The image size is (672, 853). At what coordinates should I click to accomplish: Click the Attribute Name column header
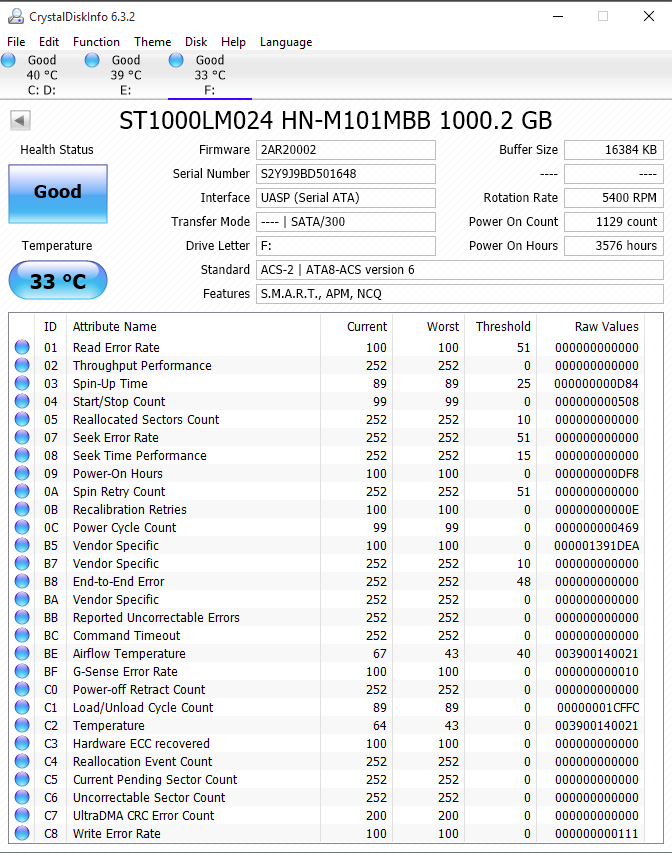pyautogui.click(x=115, y=326)
